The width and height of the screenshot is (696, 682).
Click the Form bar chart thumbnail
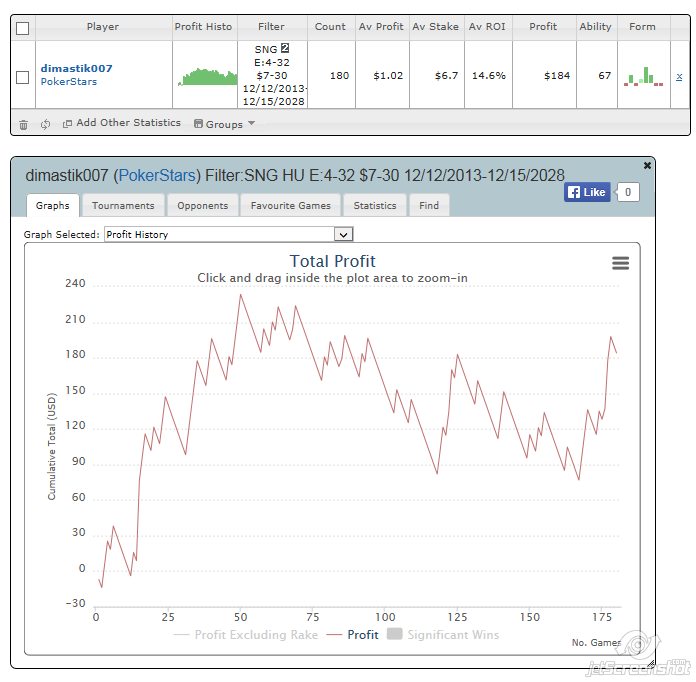click(643, 76)
